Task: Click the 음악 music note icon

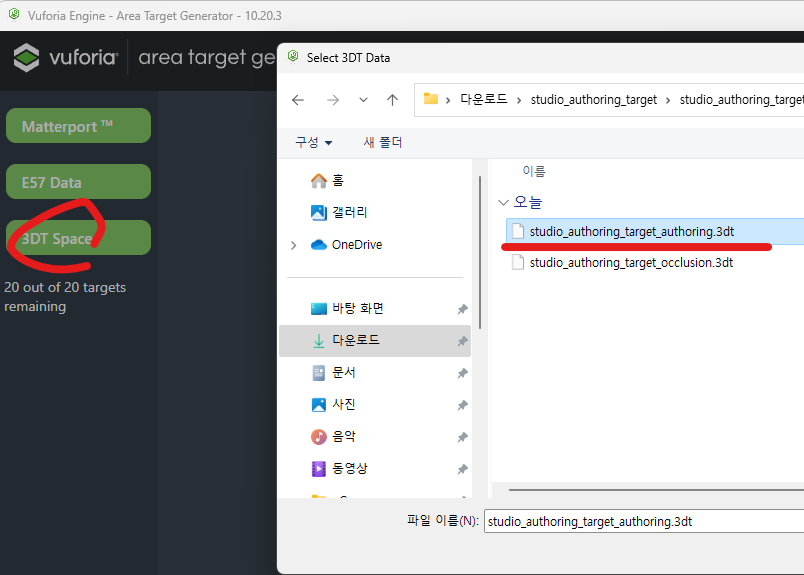Action: click(x=318, y=437)
